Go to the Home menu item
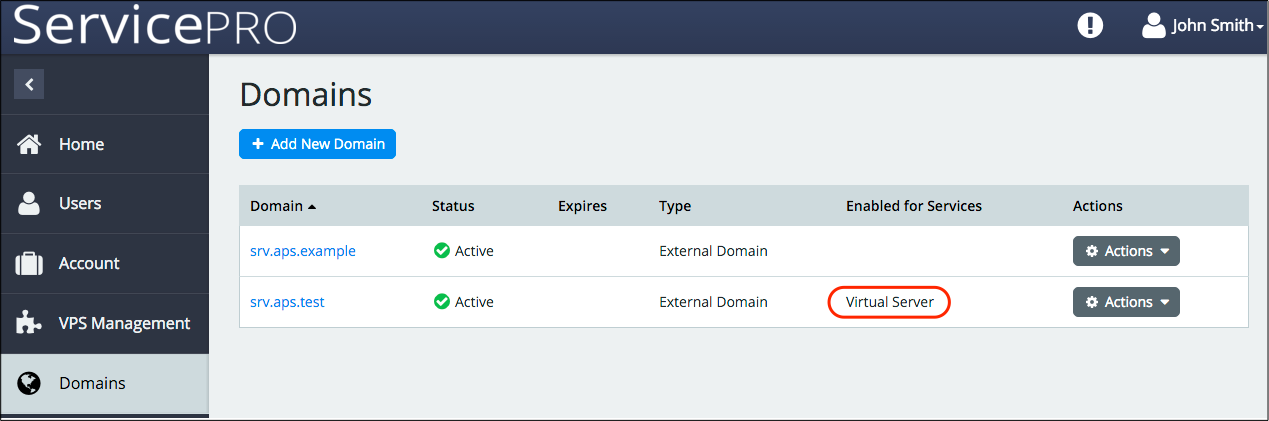Screen dimensions: 1269x421 (x=81, y=144)
